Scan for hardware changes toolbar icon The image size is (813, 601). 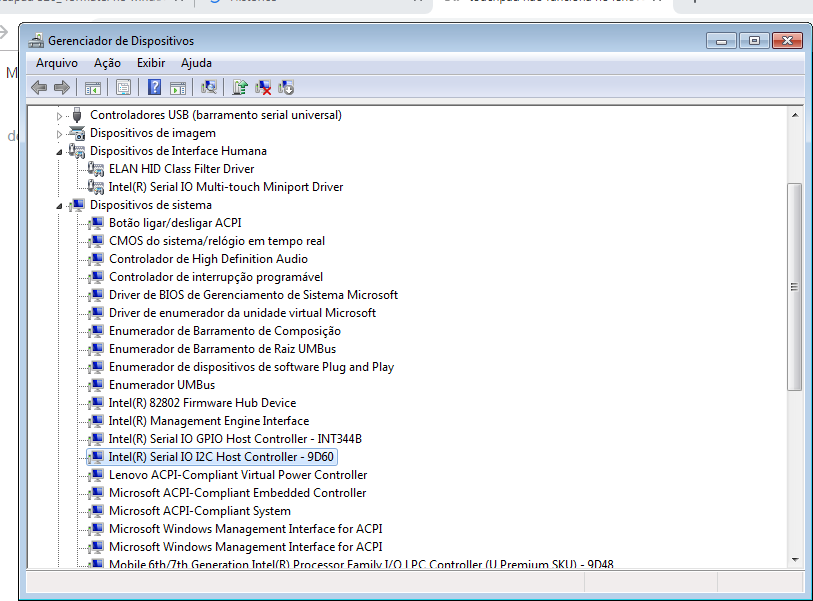coord(209,87)
